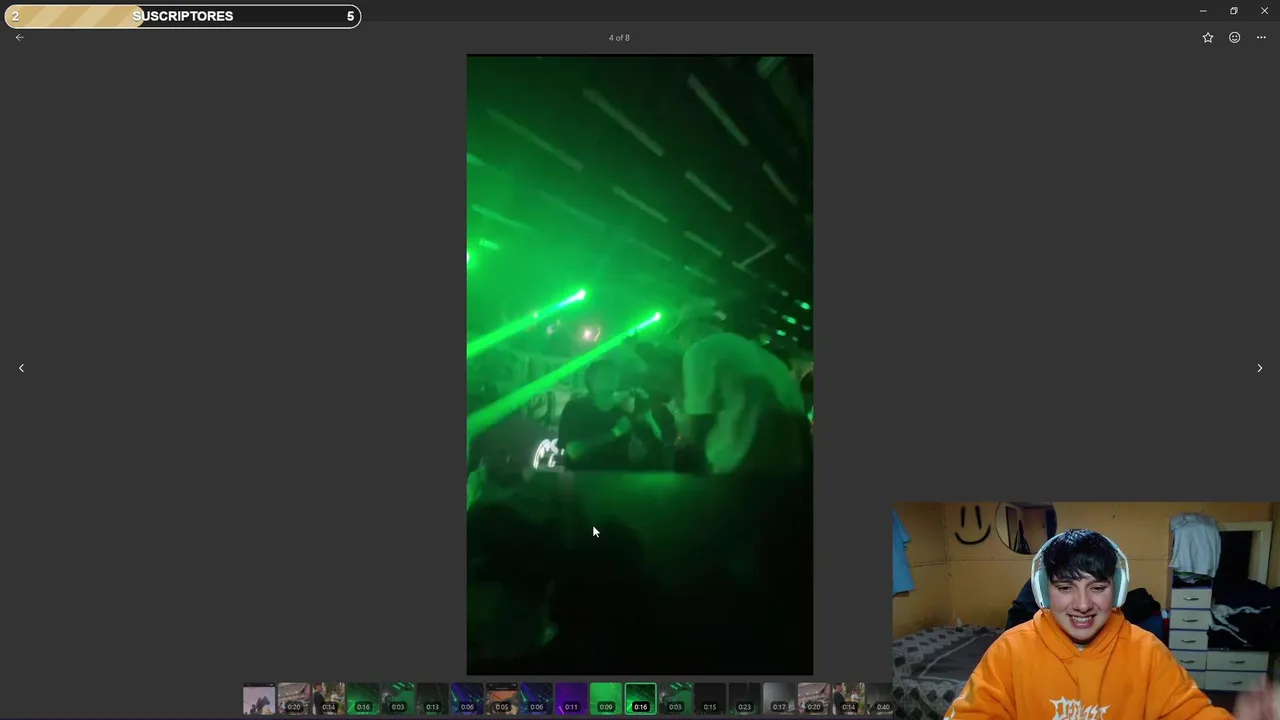This screenshot has height=720, width=1280.
Task: Advance to the next media item
Action: pos(1259,368)
